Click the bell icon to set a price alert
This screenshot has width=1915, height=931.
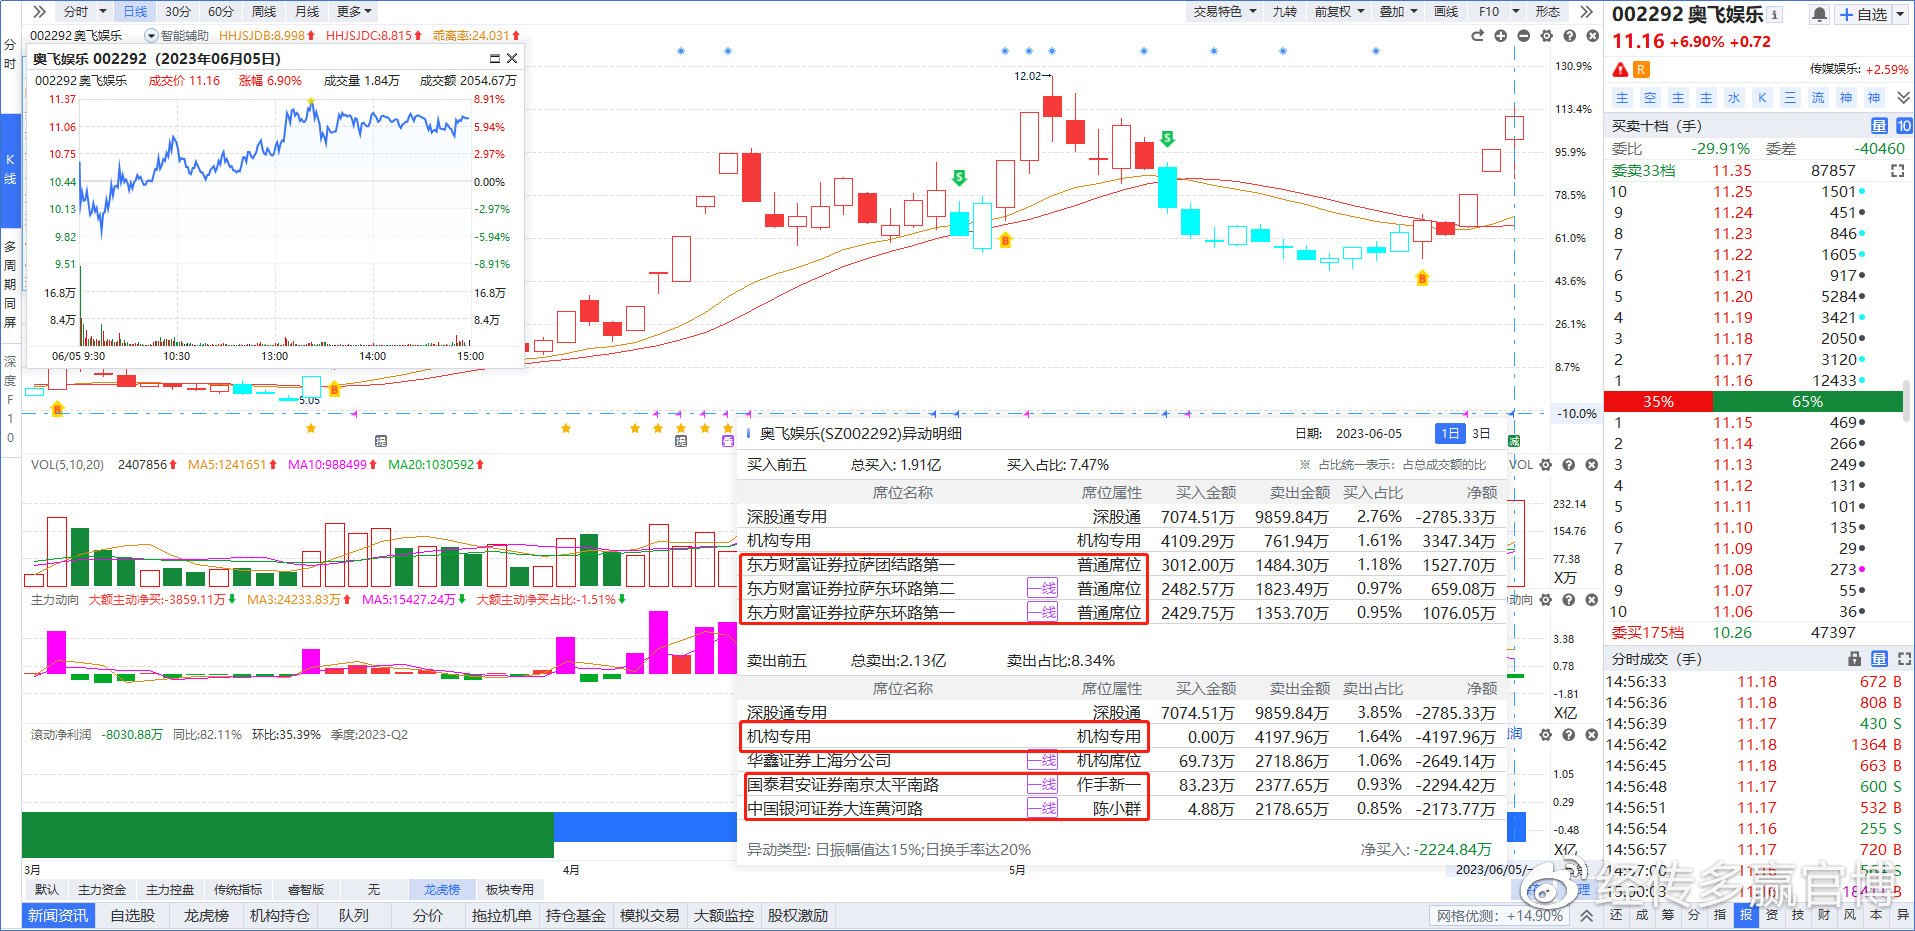pyautogui.click(x=1819, y=13)
